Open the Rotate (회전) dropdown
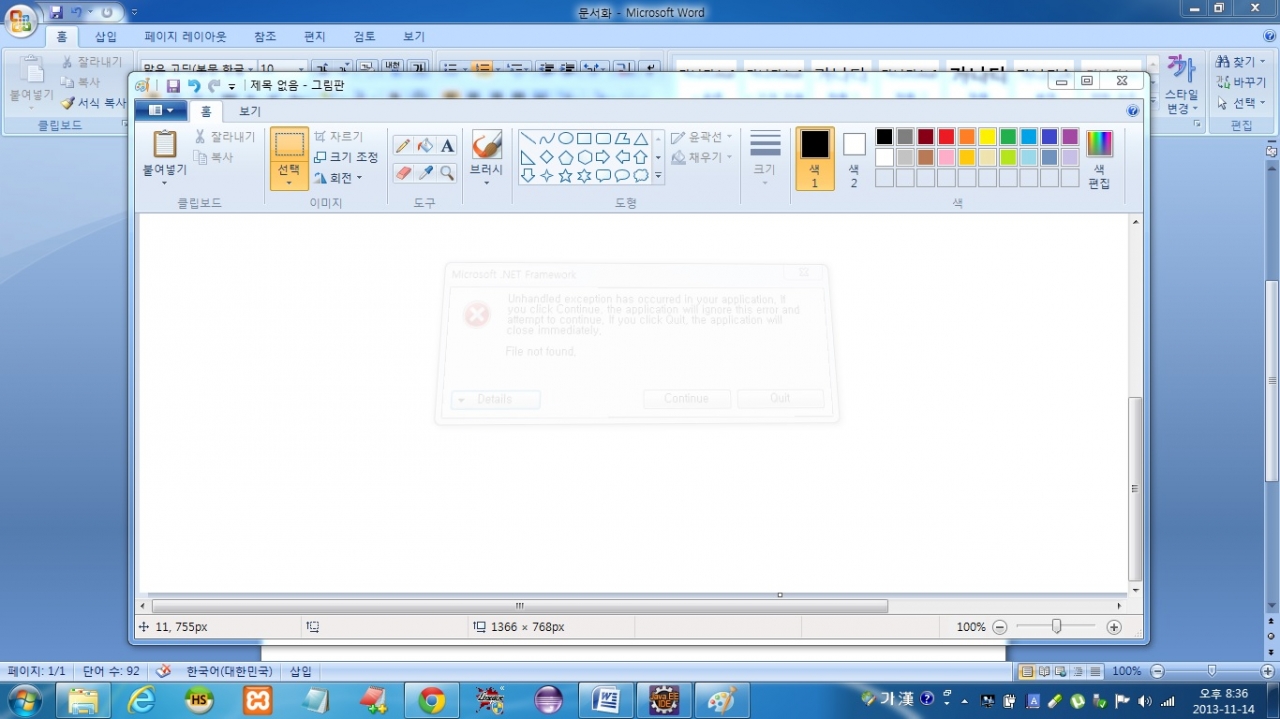This screenshot has width=1280, height=719. click(x=338, y=178)
